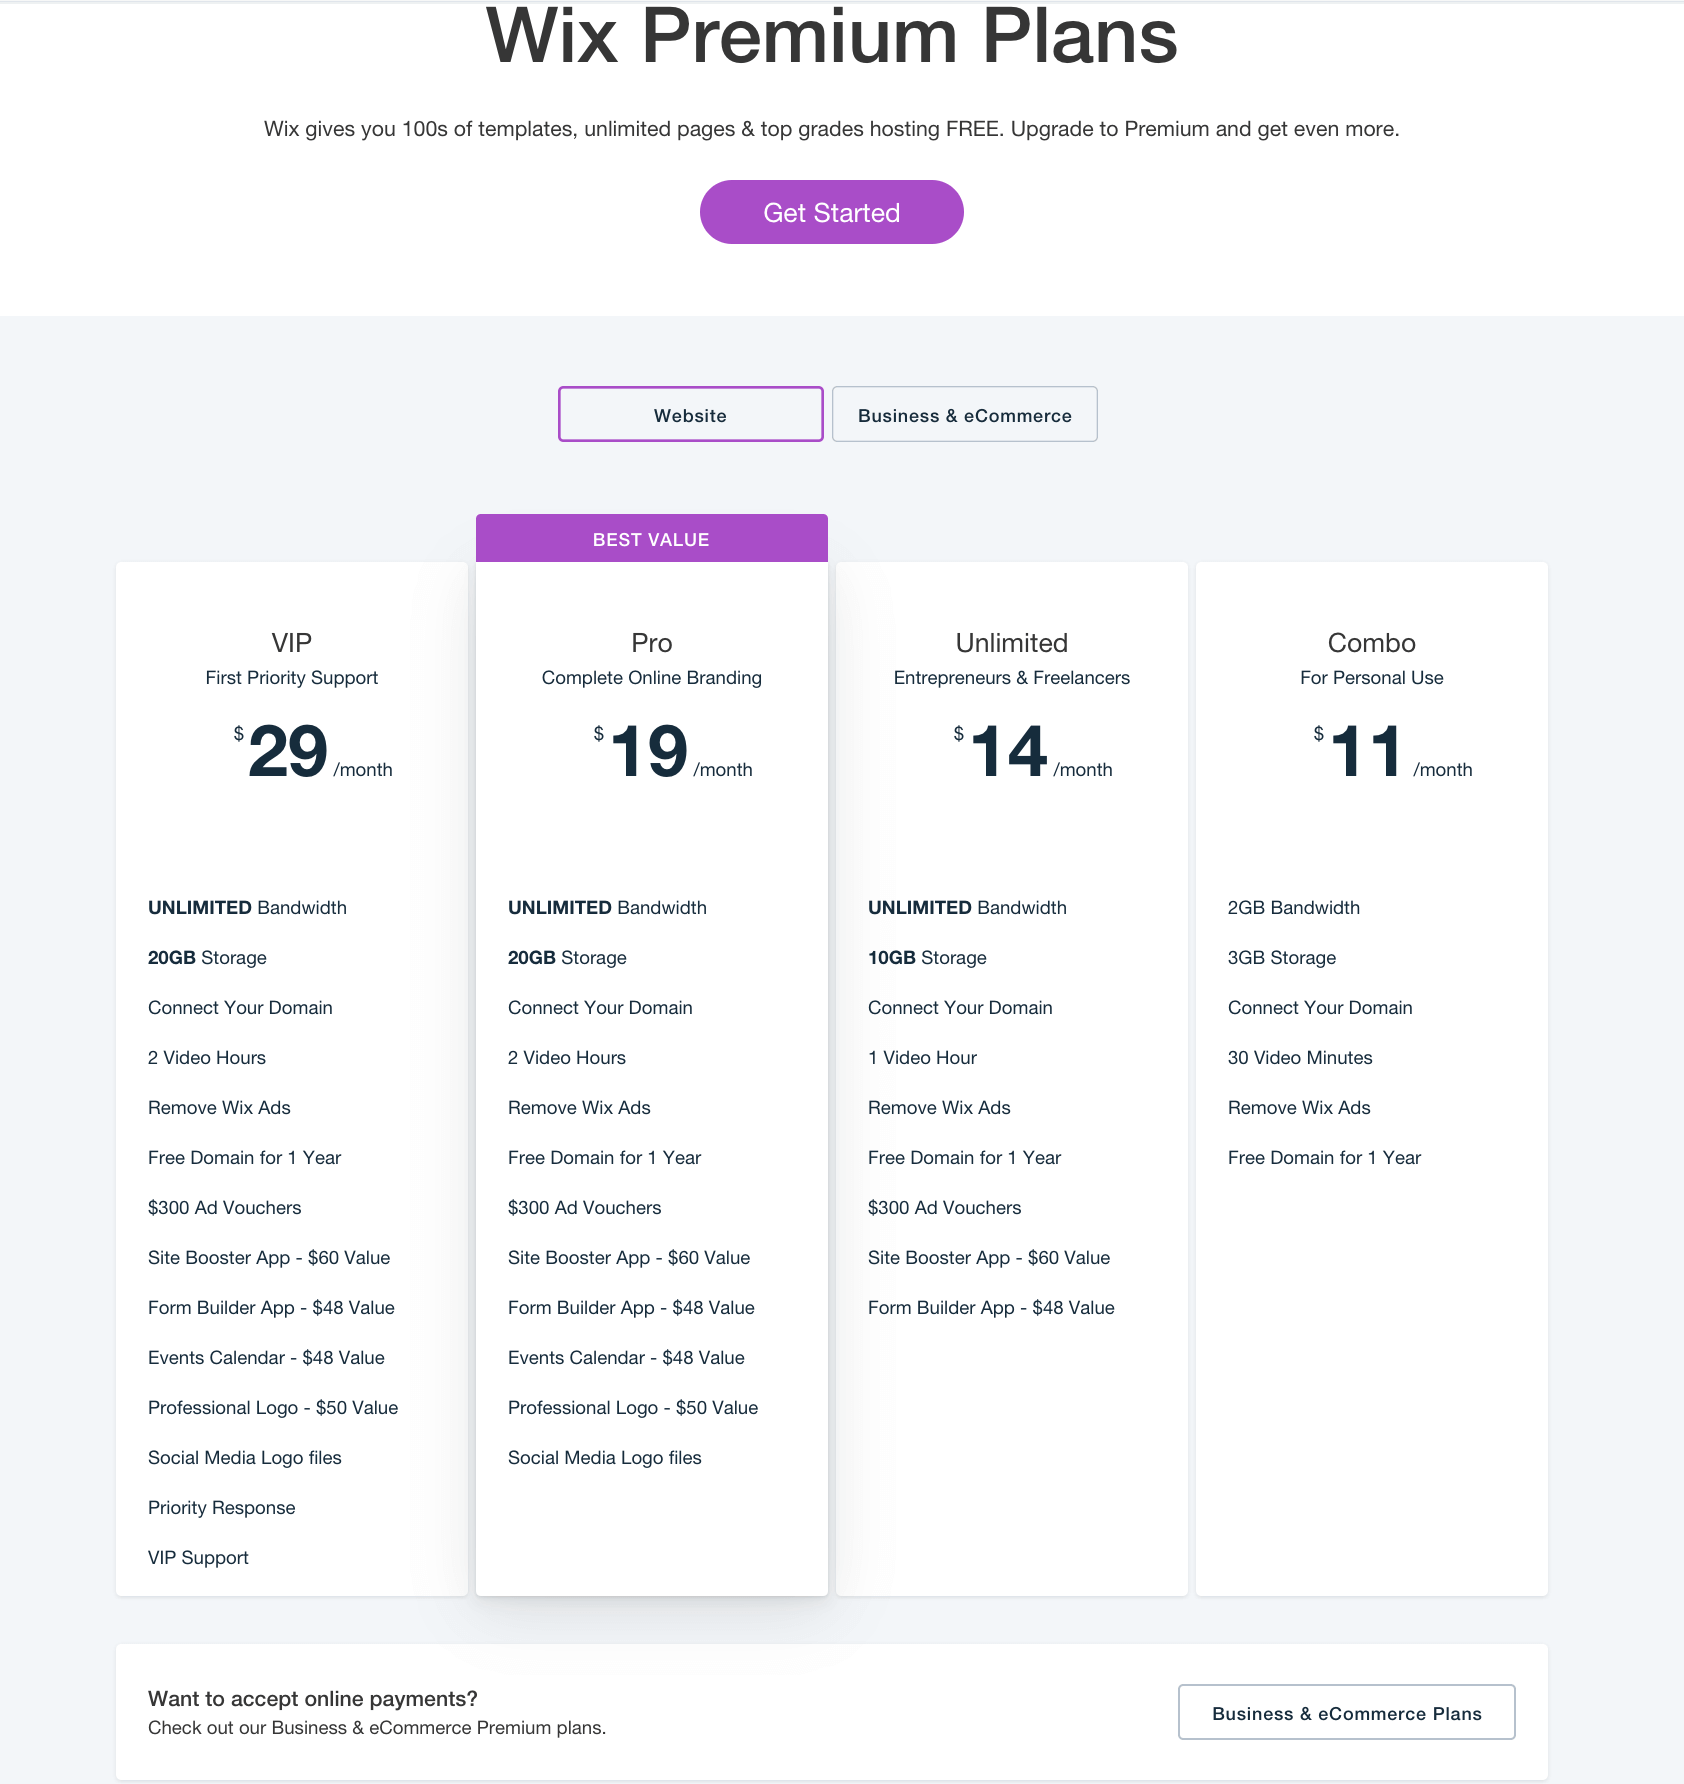This screenshot has width=1684, height=1784.
Task: Click 'Want to accept online payments?' heading
Action: click(x=313, y=1698)
